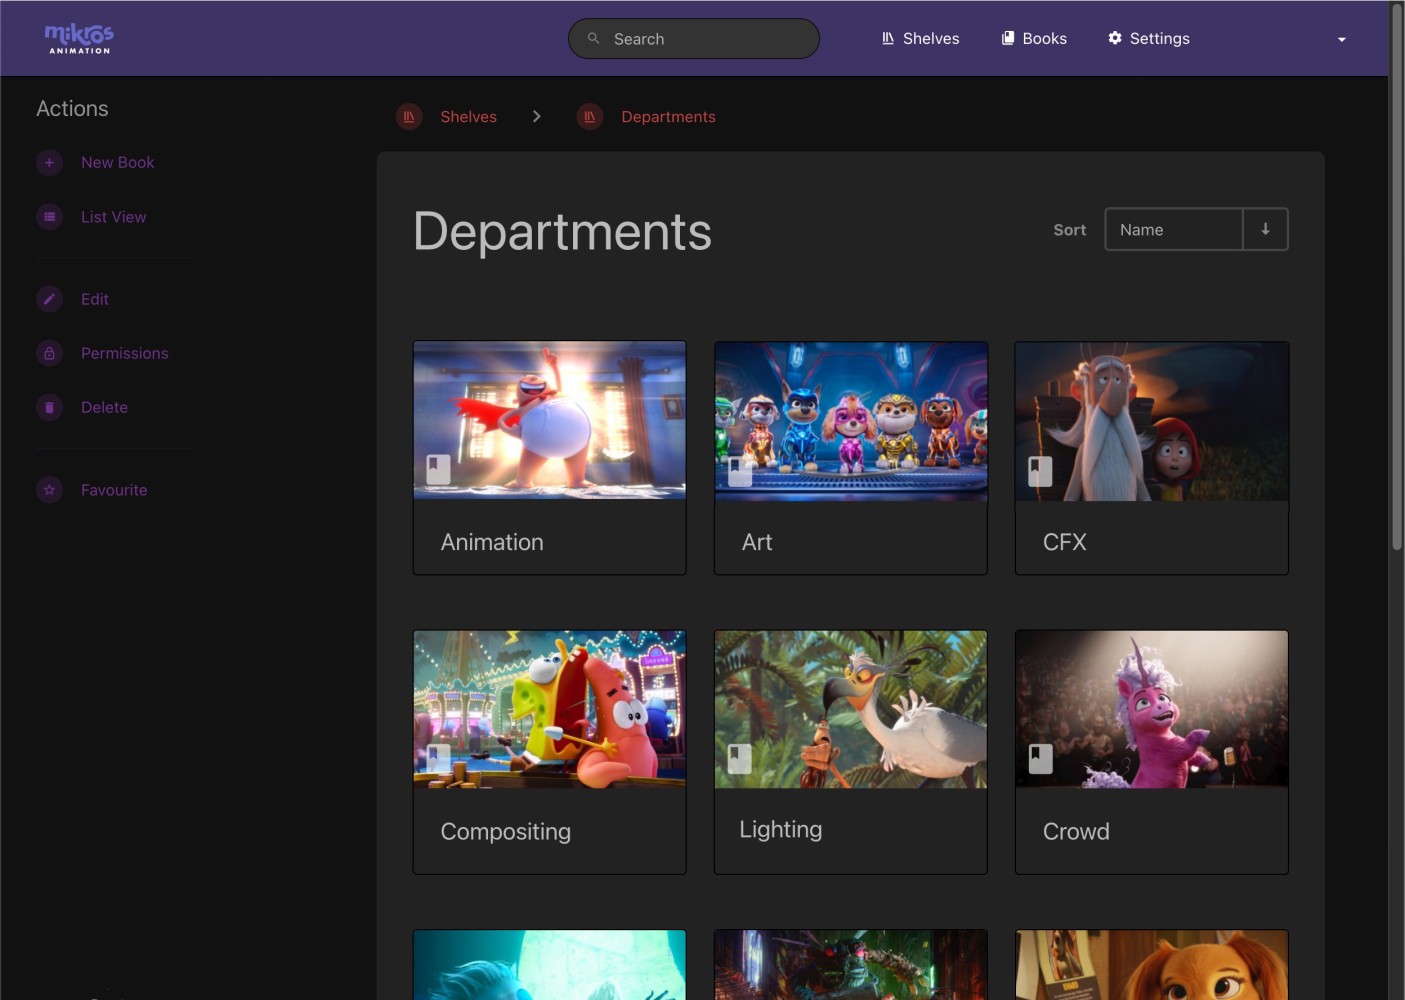Screen dimensions: 1405x1000
Task: Click book icon on Art cover
Action: (740, 471)
